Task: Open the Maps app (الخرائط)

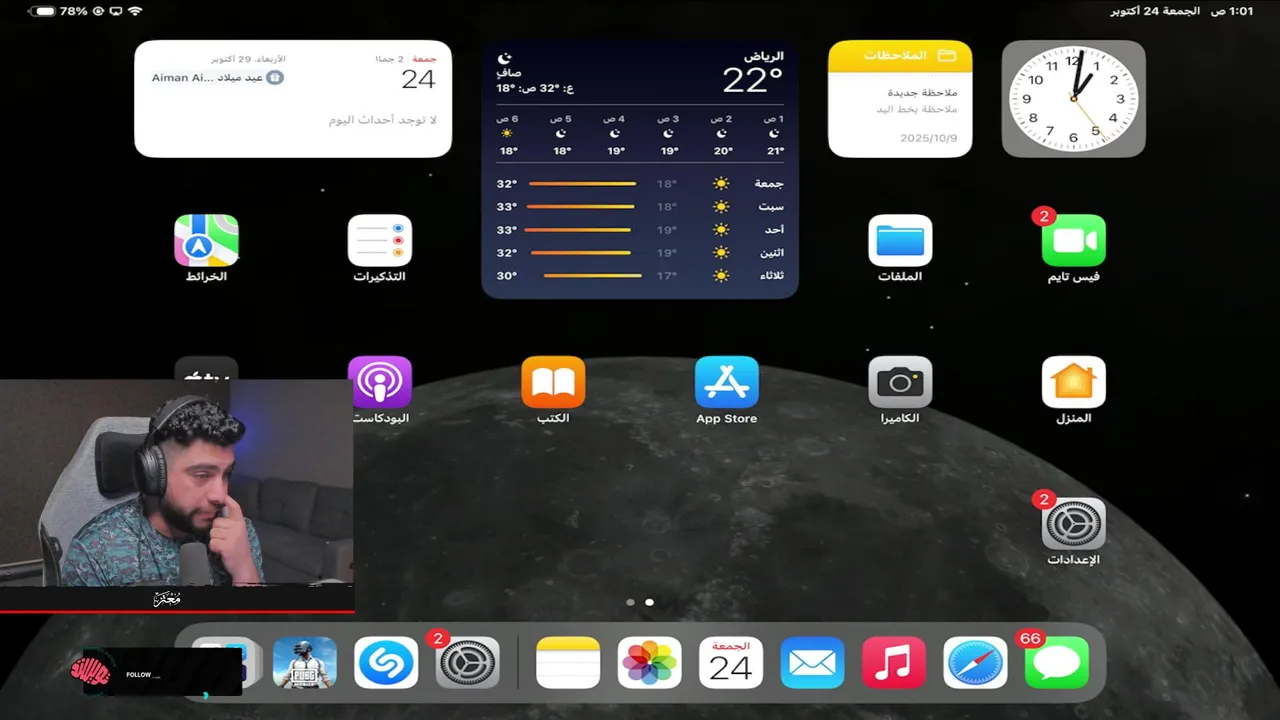Action: [207, 240]
